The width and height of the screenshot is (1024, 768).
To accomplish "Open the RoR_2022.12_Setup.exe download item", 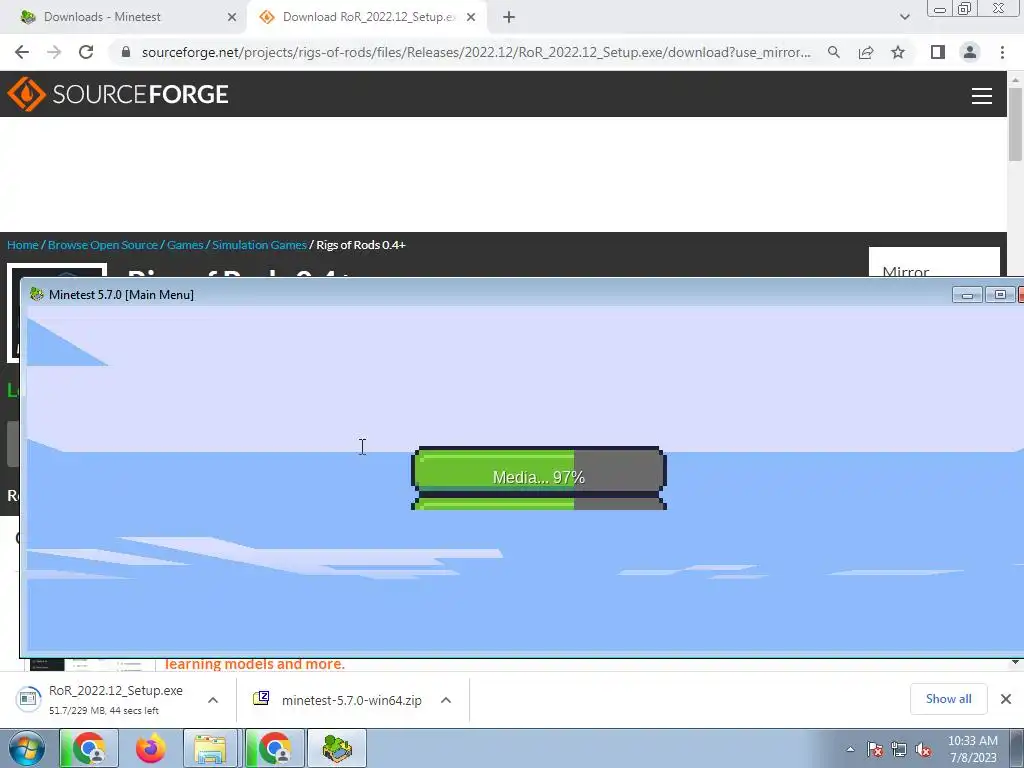I will coord(104,699).
